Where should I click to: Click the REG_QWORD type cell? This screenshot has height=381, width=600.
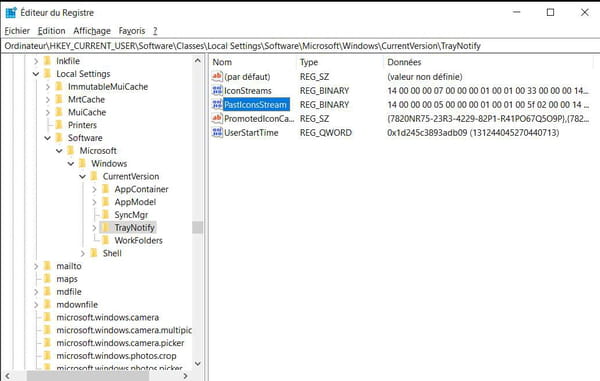pos(326,133)
